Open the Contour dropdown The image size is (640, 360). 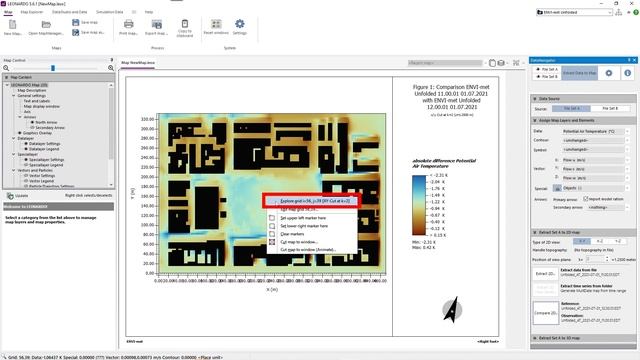595,140
